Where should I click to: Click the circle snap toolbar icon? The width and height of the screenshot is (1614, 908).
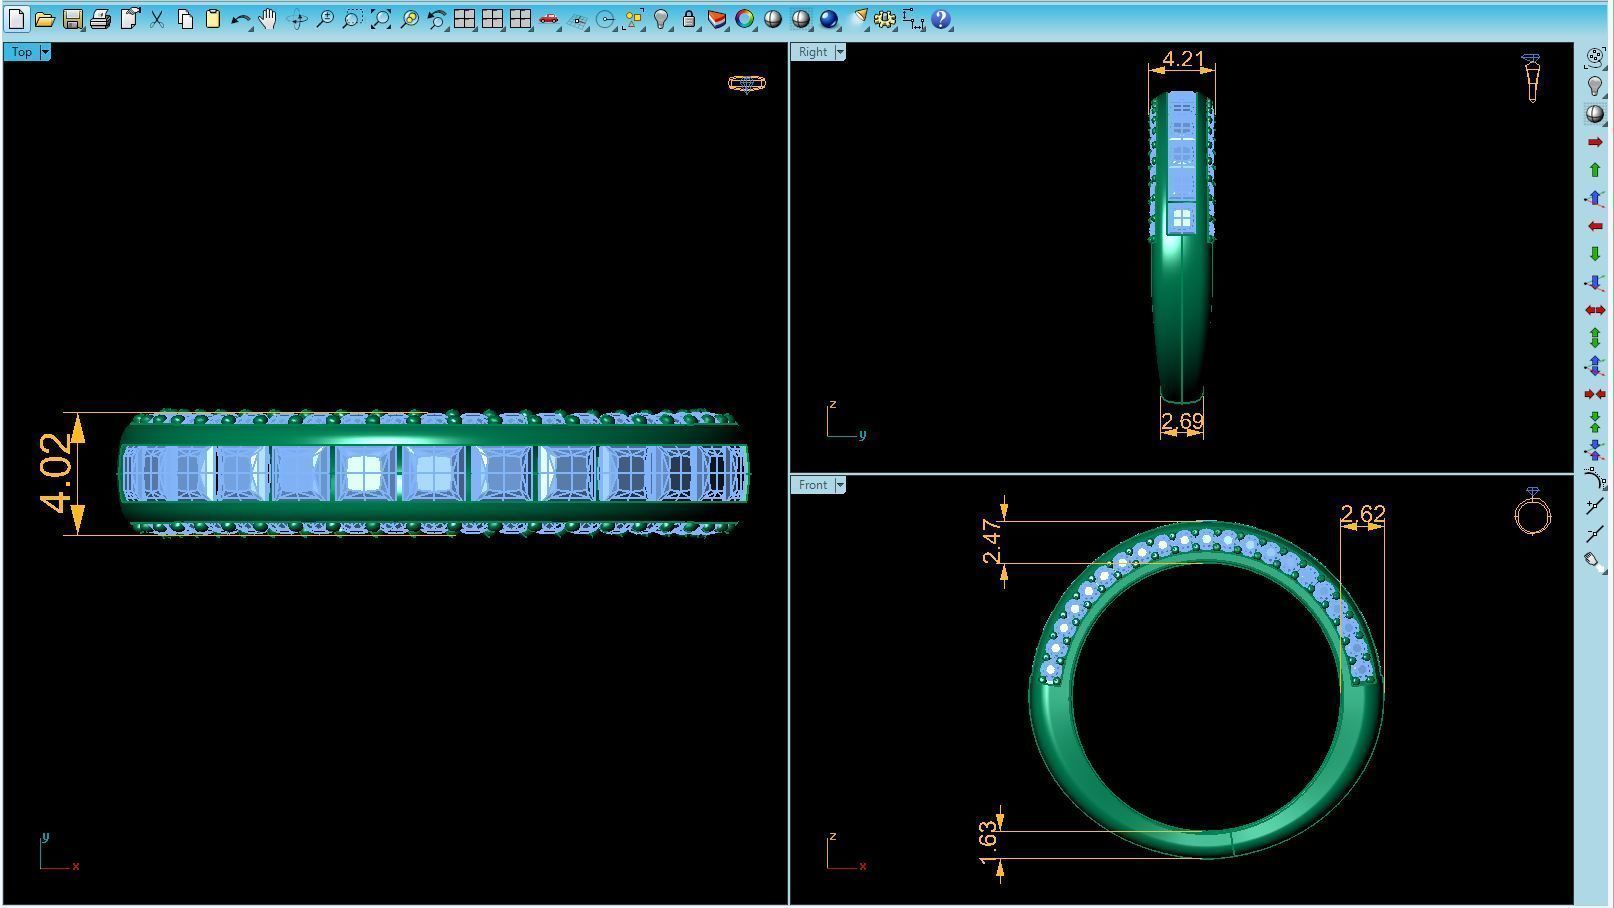click(605, 19)
